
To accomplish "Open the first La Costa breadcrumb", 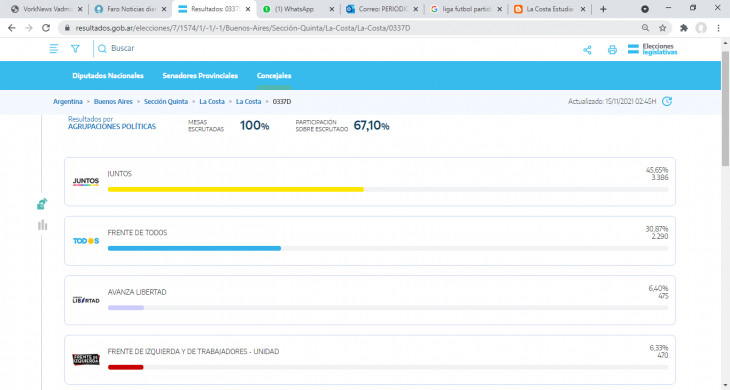I will (x=212, y=101).
